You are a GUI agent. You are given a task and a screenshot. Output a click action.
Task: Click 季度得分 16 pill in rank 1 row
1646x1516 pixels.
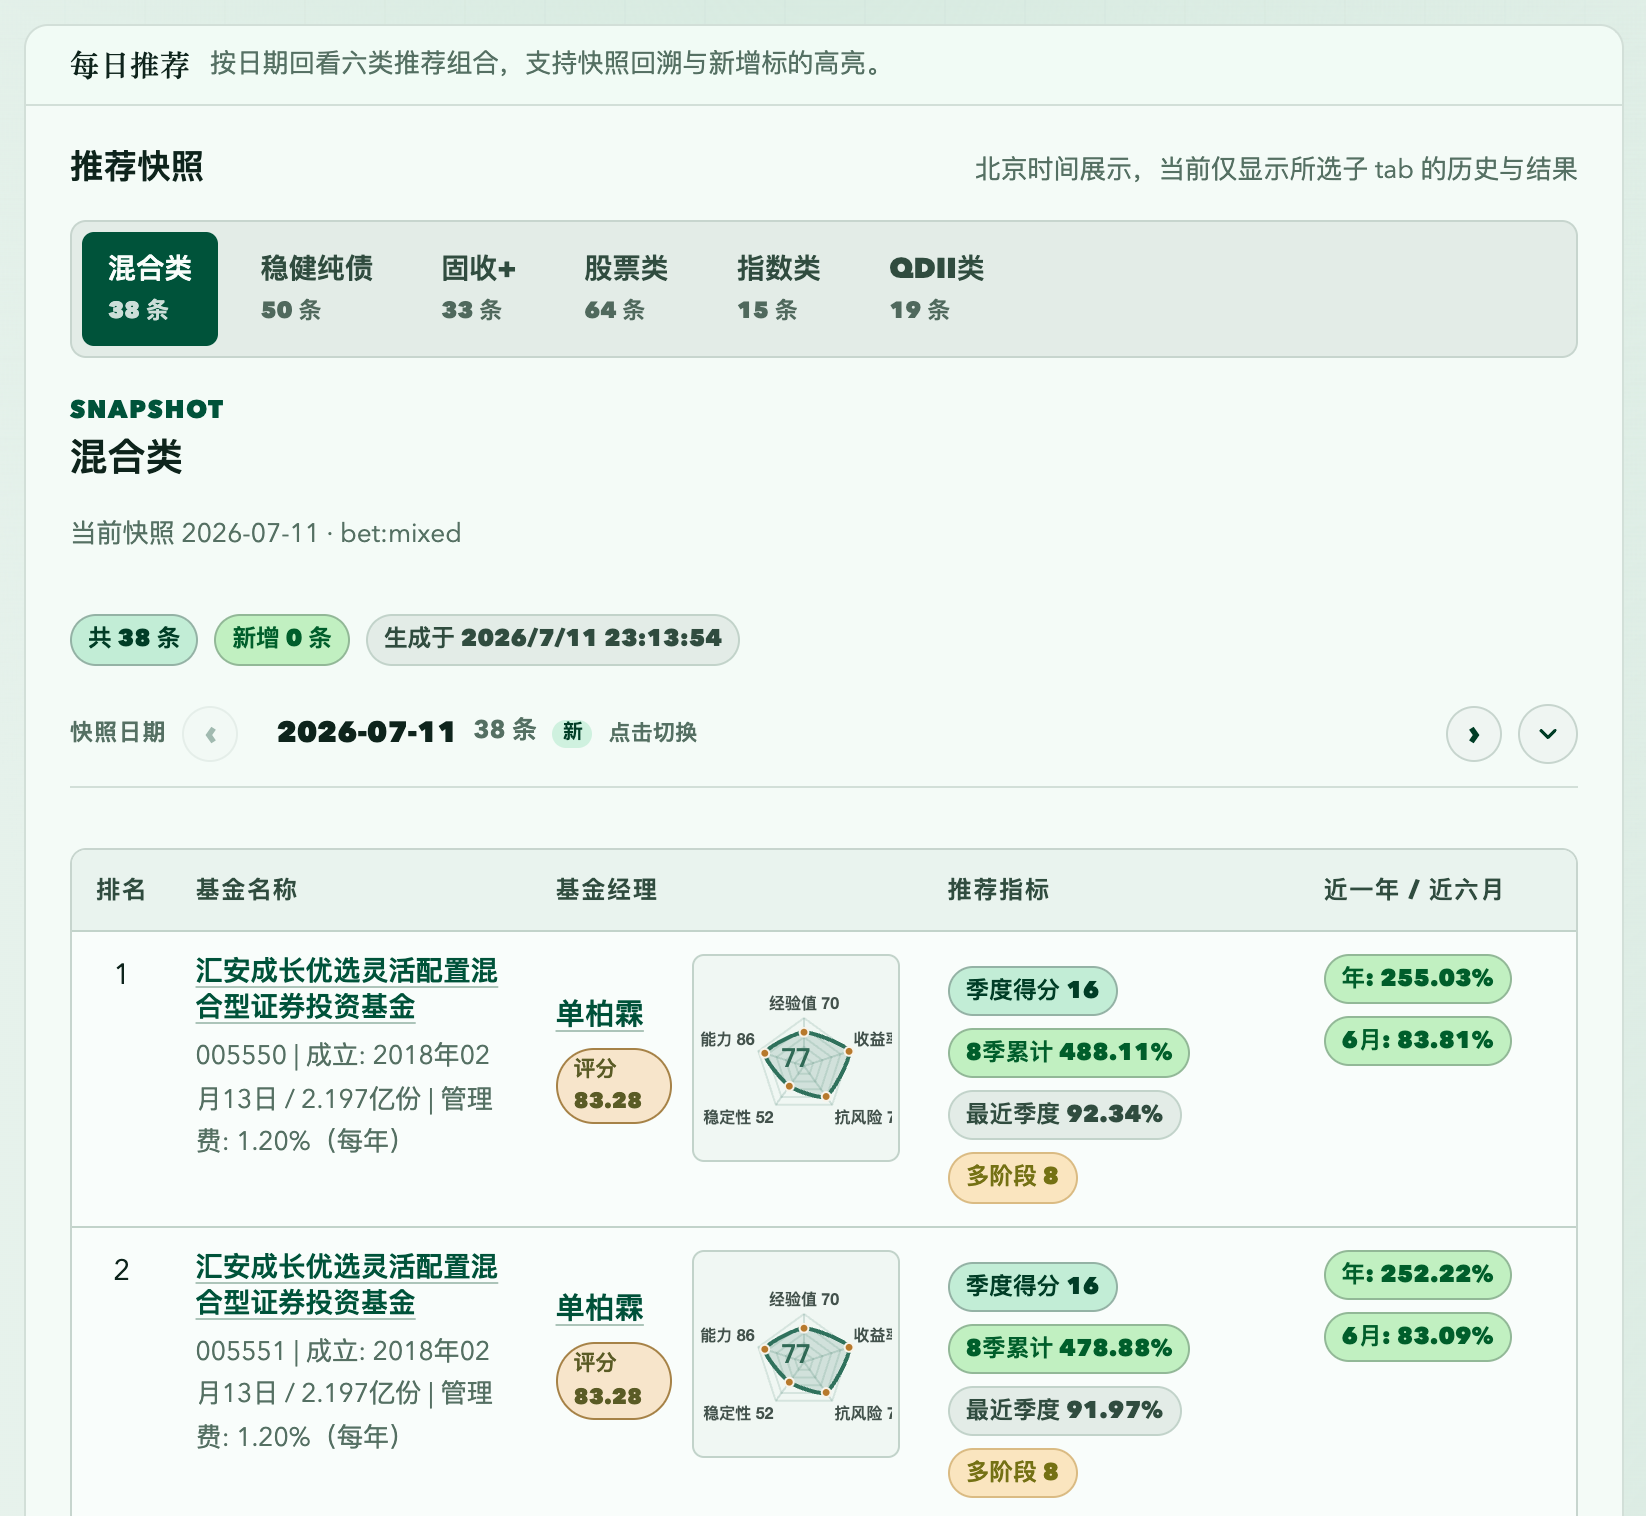(x=1033, y=991)
